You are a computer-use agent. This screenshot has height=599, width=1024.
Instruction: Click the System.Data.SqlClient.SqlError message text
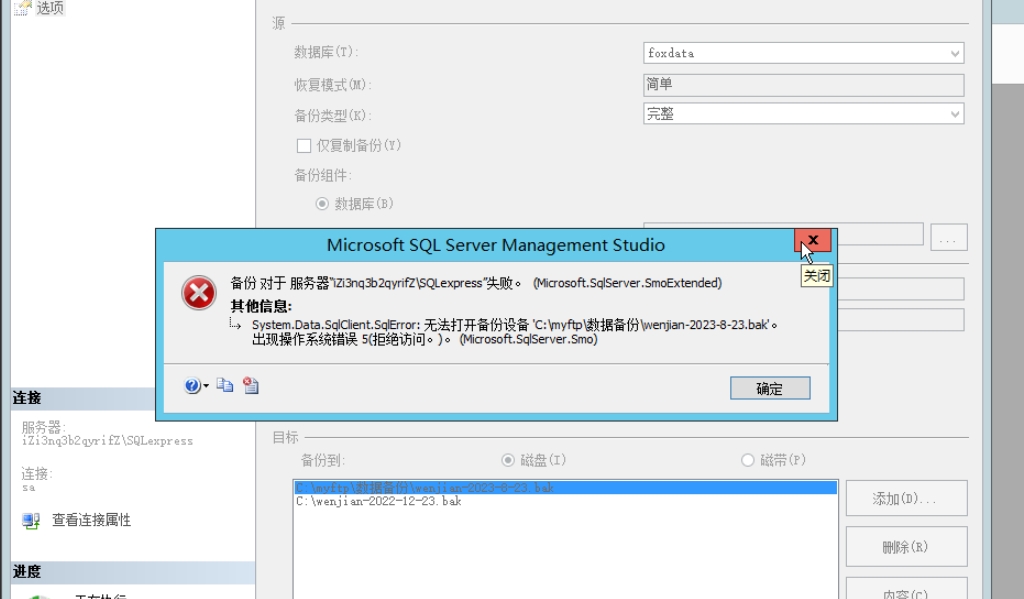tap(515, 332)
